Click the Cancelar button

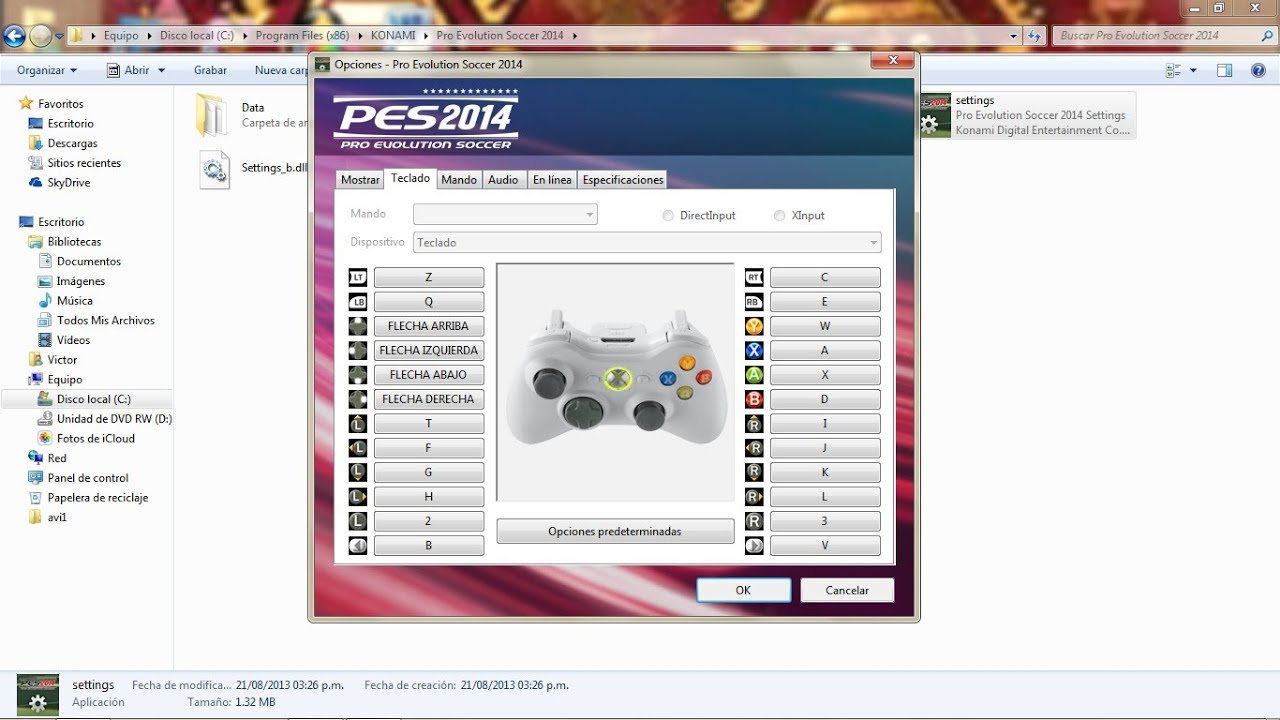(847, 590)
